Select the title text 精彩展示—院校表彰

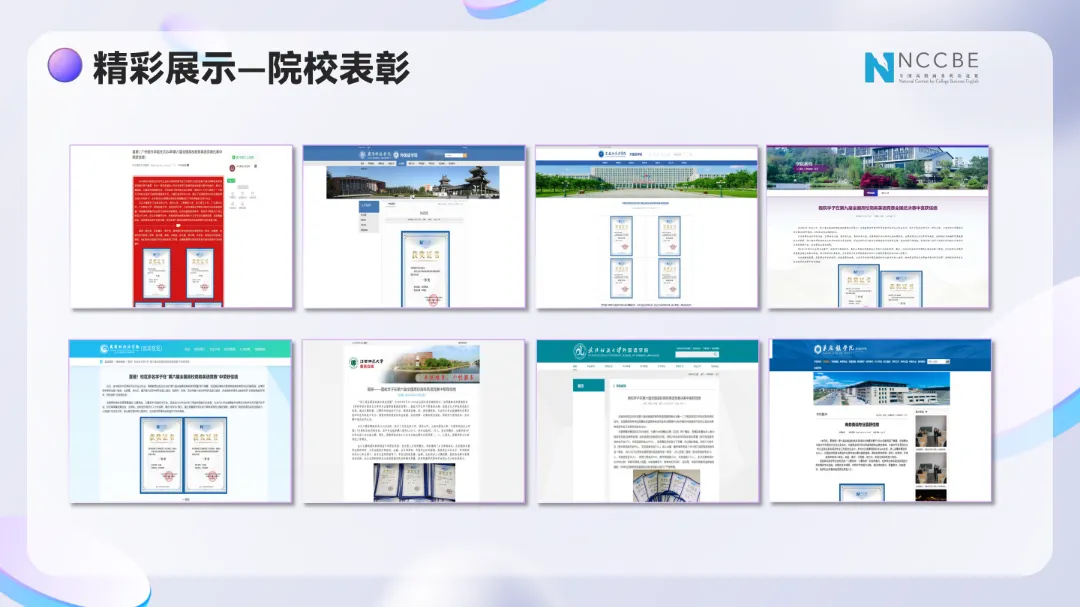tap(251, 68)
